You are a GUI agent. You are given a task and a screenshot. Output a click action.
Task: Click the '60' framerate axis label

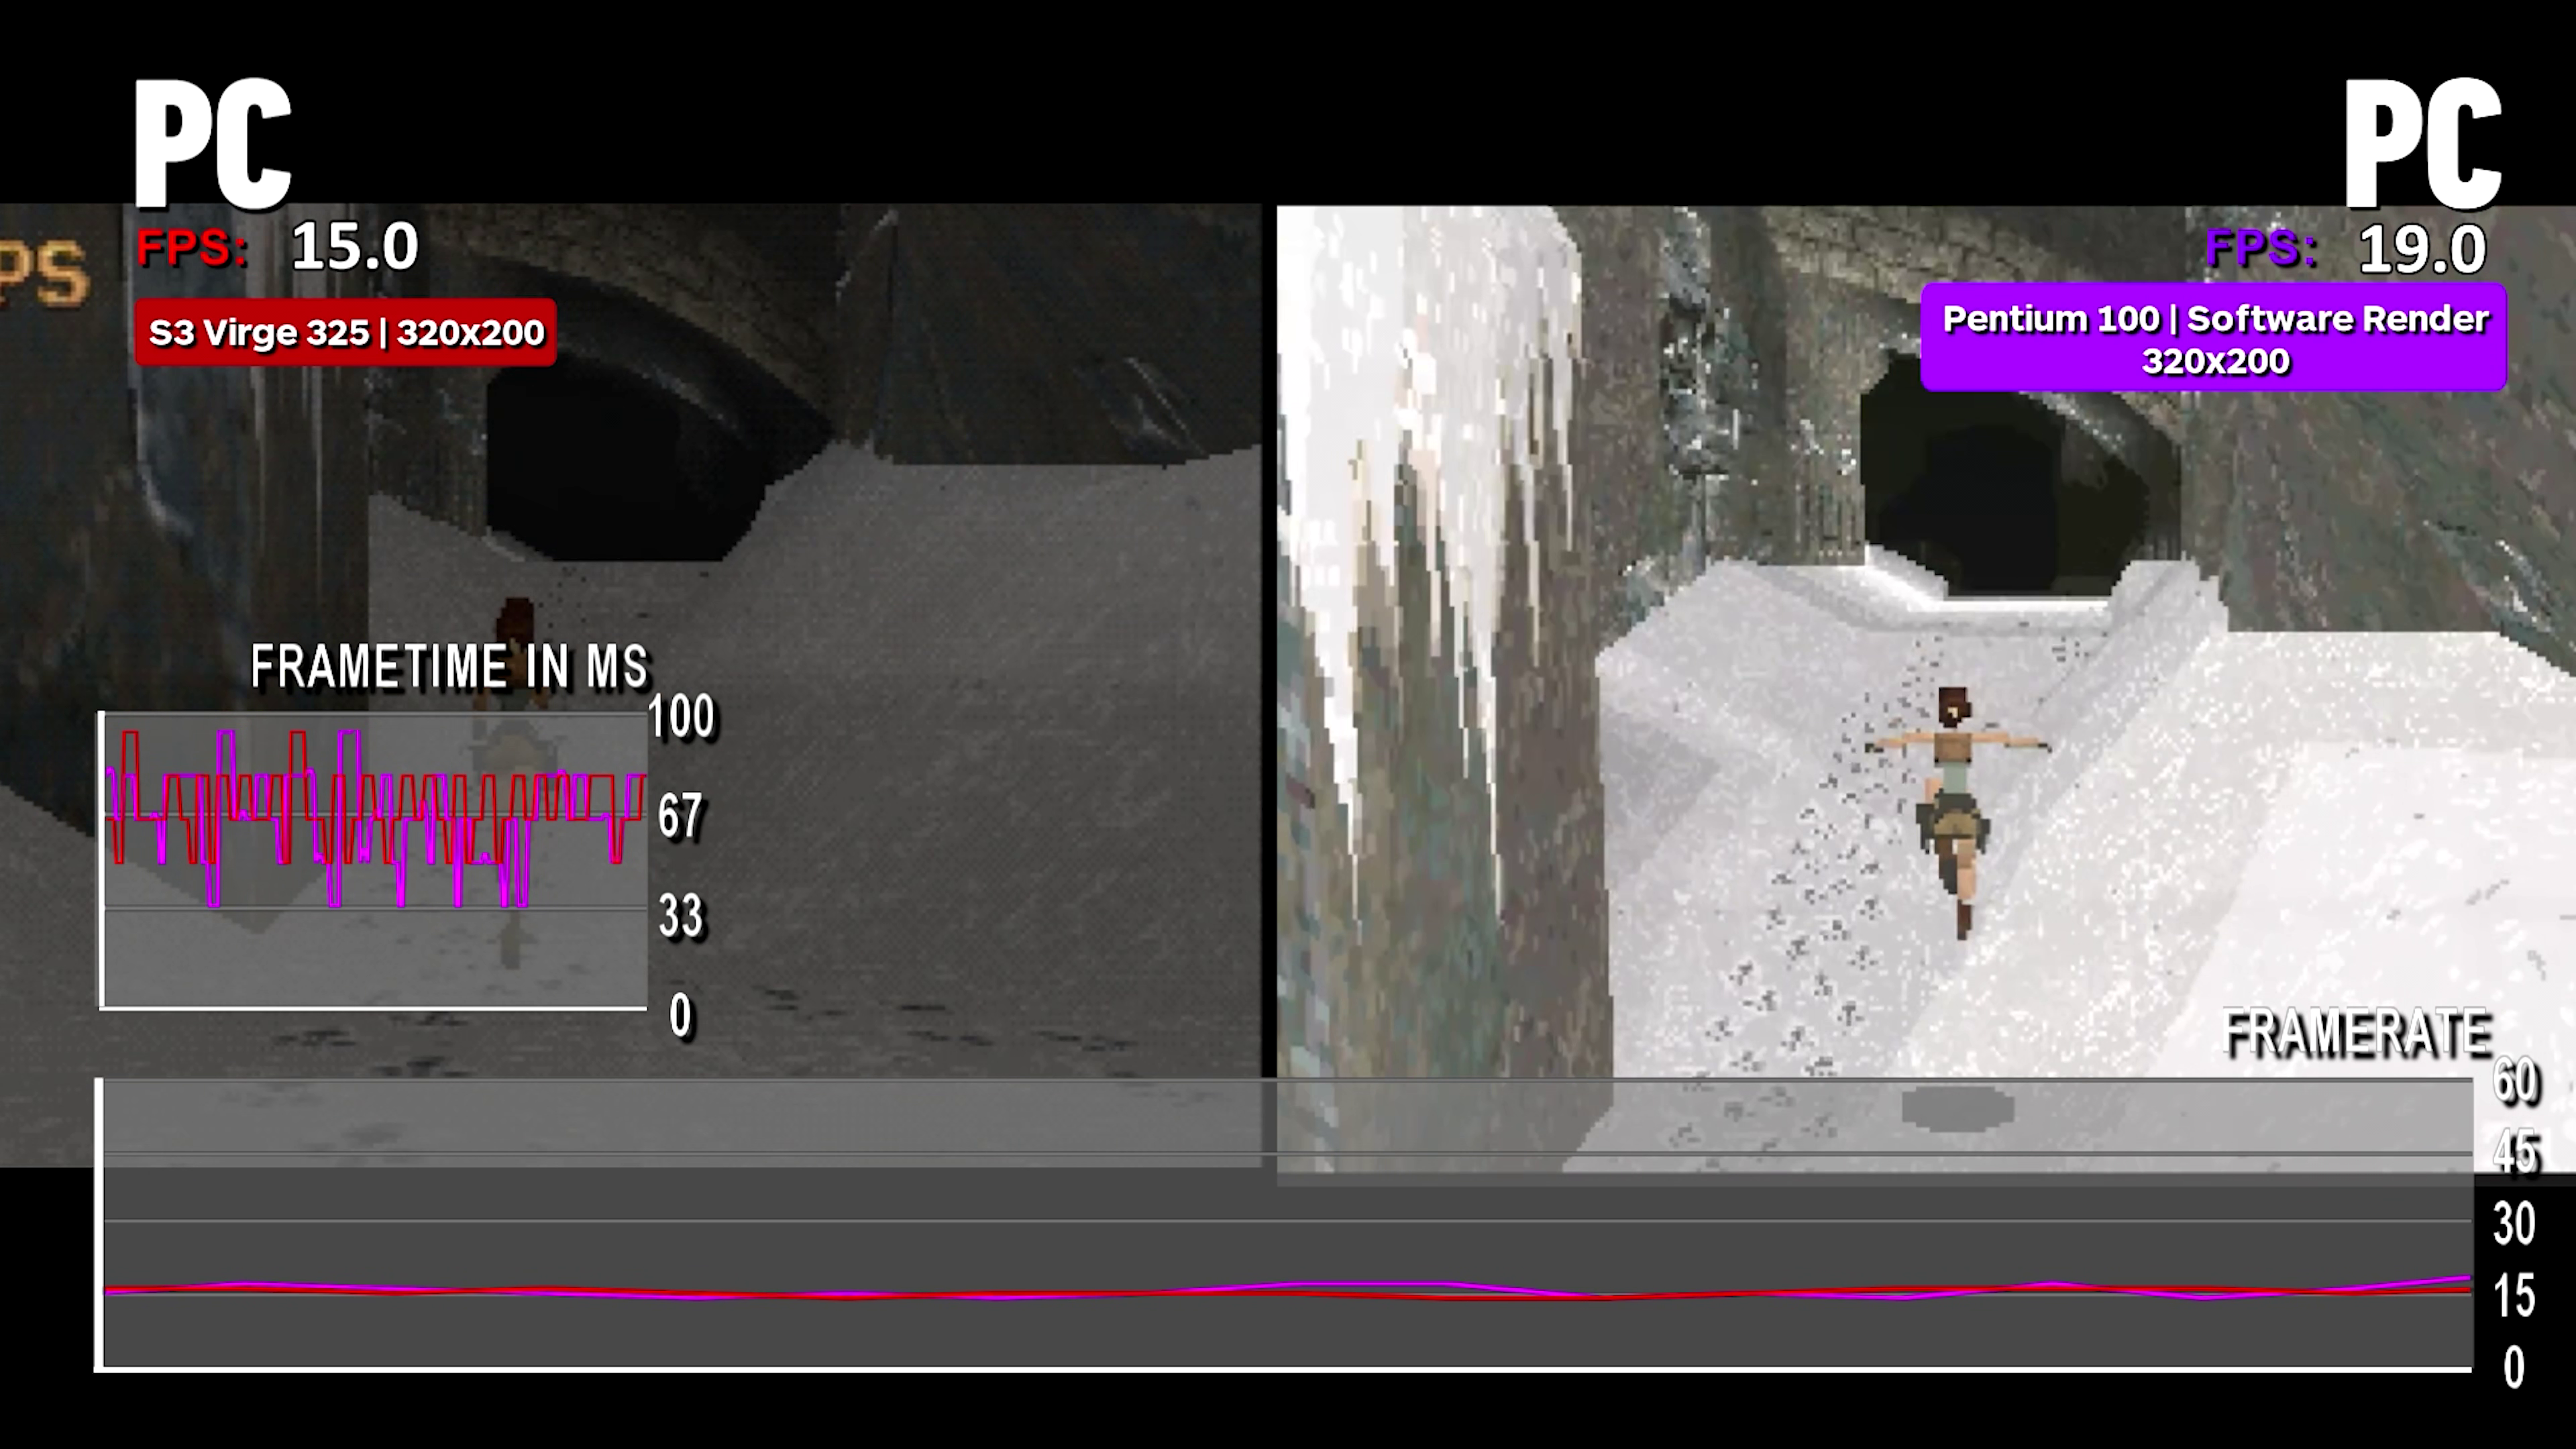[x=2515, y=1081]
